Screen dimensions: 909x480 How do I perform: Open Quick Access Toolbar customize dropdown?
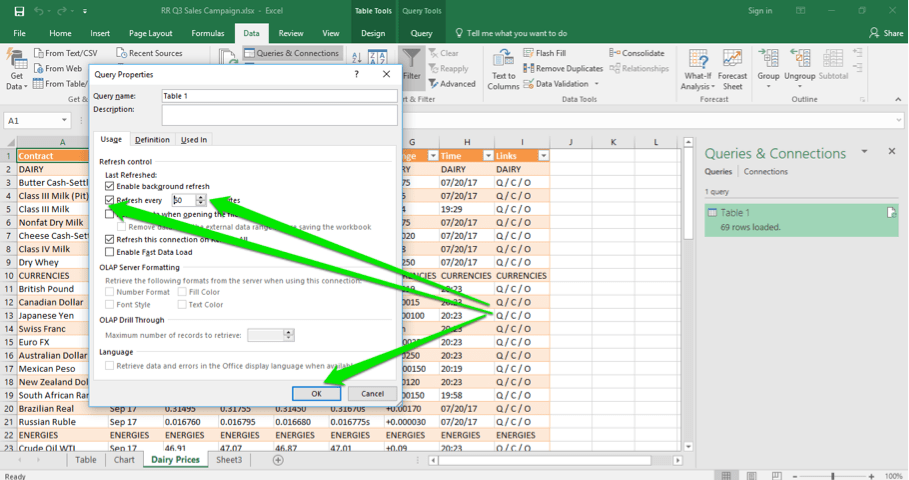85,11
